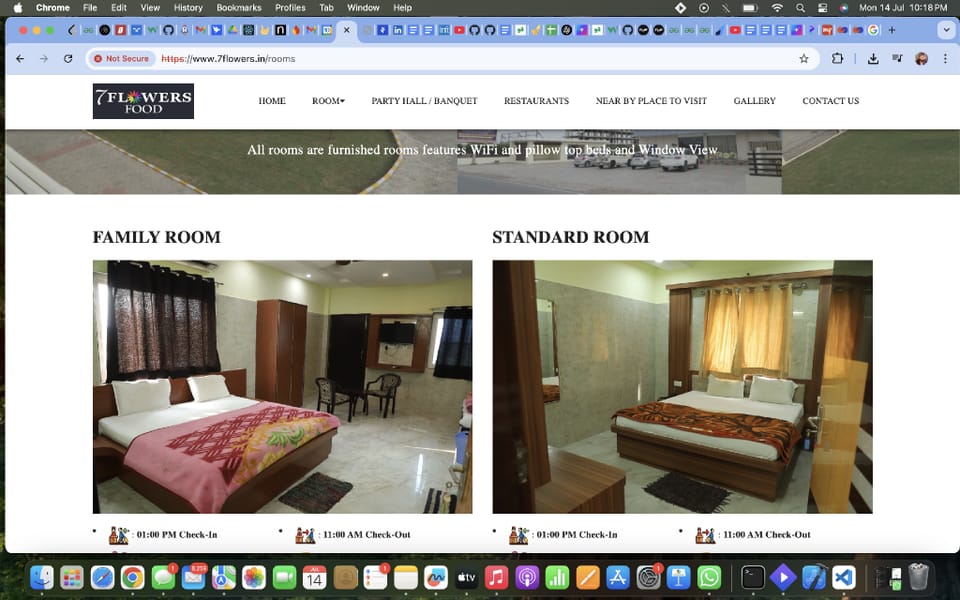Screen dimensions: 960x600
Task: Open PARTY HALL / BANQUET page
Action: pyautogui.click(x=424, y=101)
